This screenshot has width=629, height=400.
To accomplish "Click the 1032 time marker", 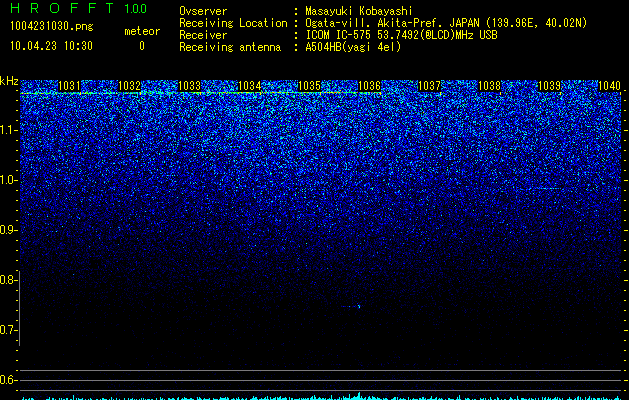I will coord(130,85).
